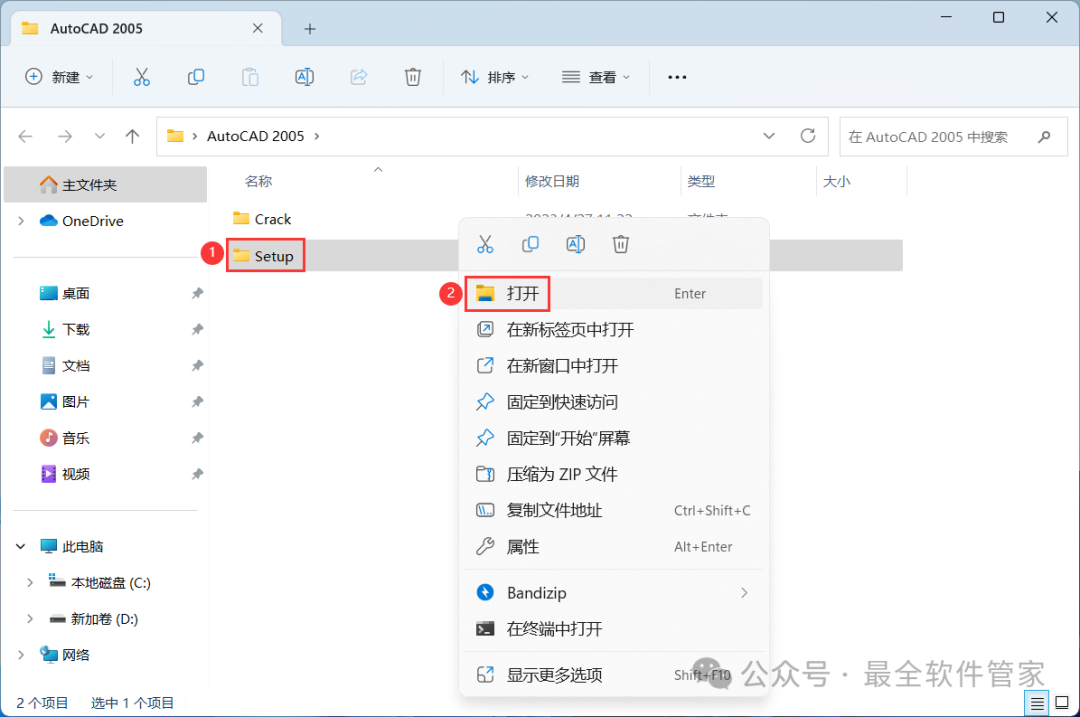Image resolution: width=1080 pixels, height=717 pixels.
Task: Open the 新建 dropdown menu
Action: click(x=59, y=77)
